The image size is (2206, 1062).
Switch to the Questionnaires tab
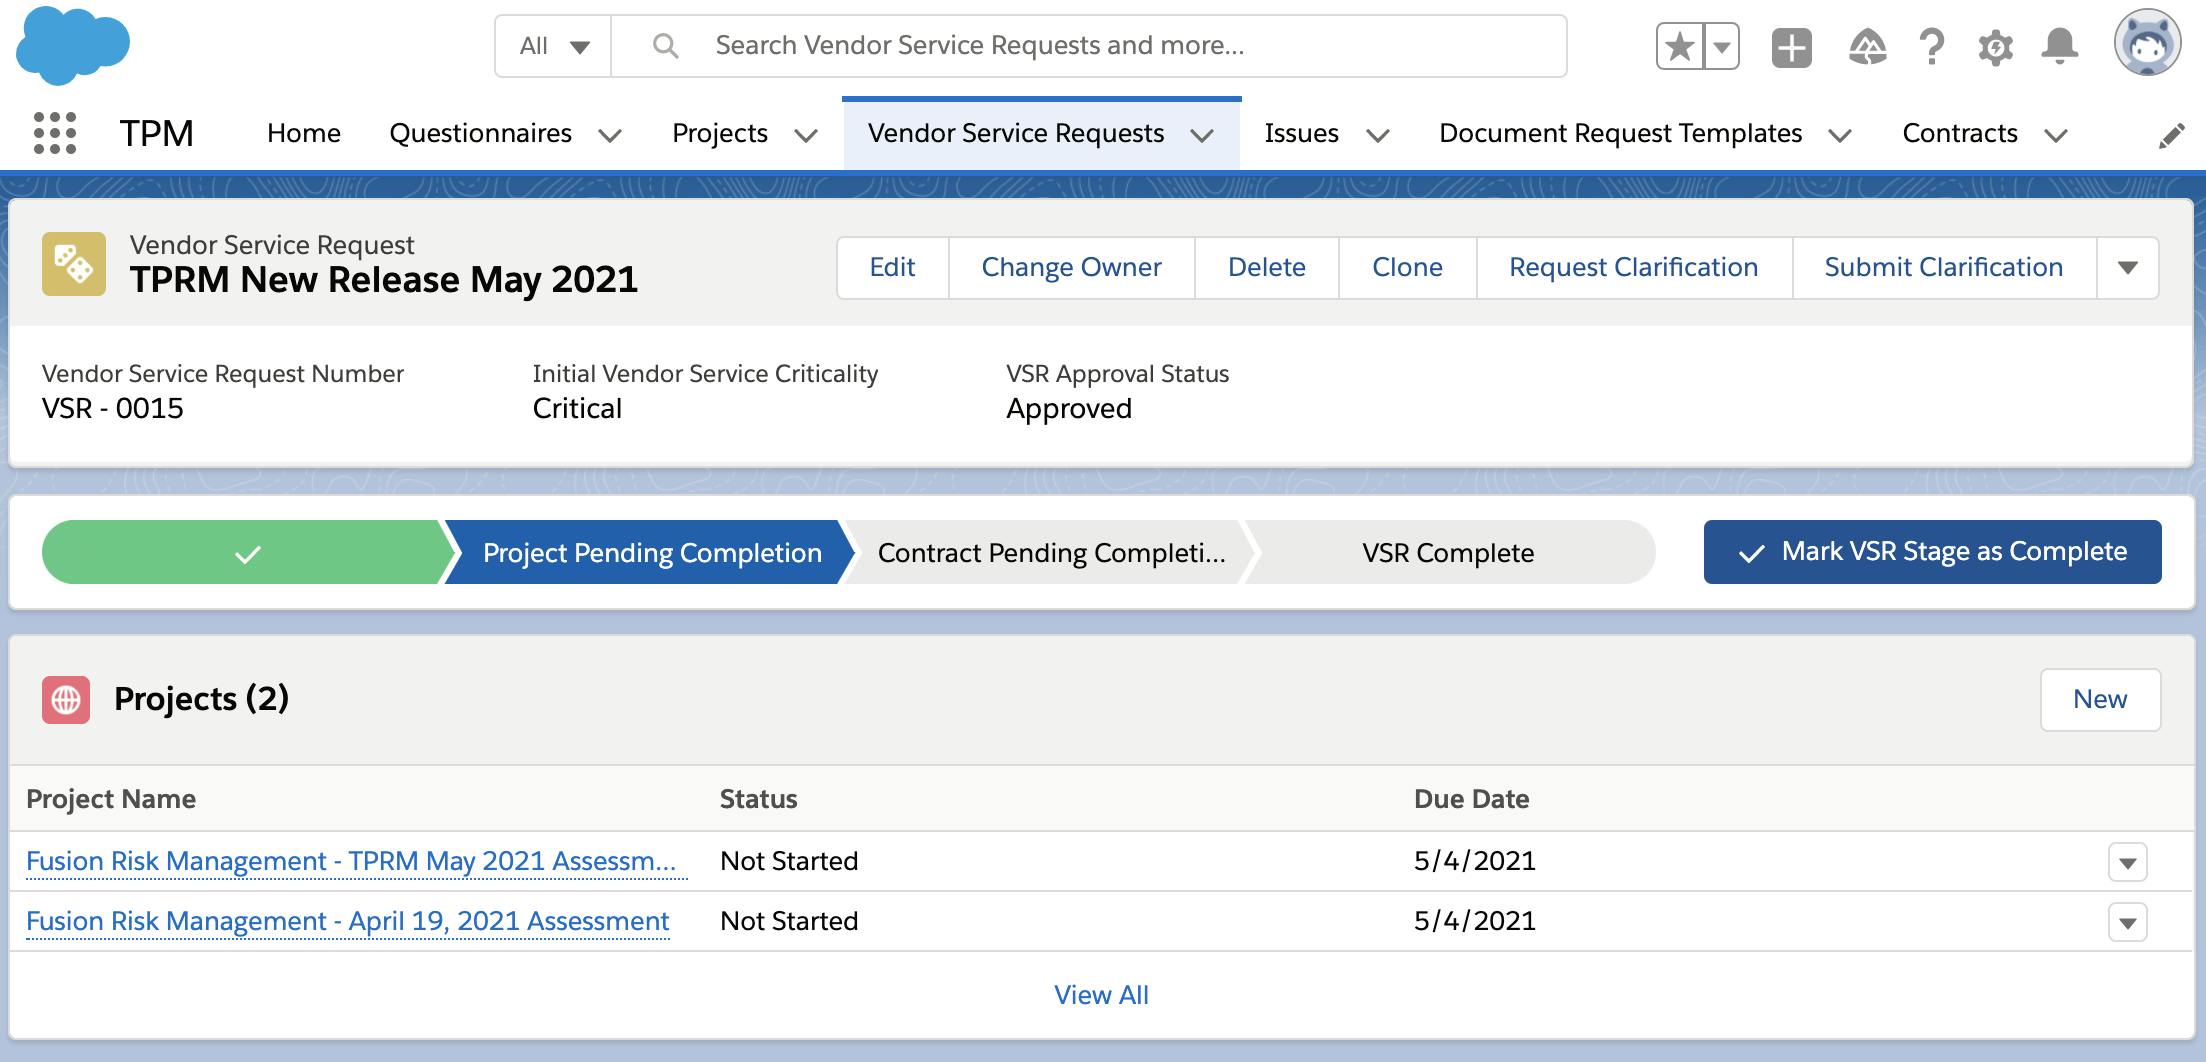[x=481, y=133]
